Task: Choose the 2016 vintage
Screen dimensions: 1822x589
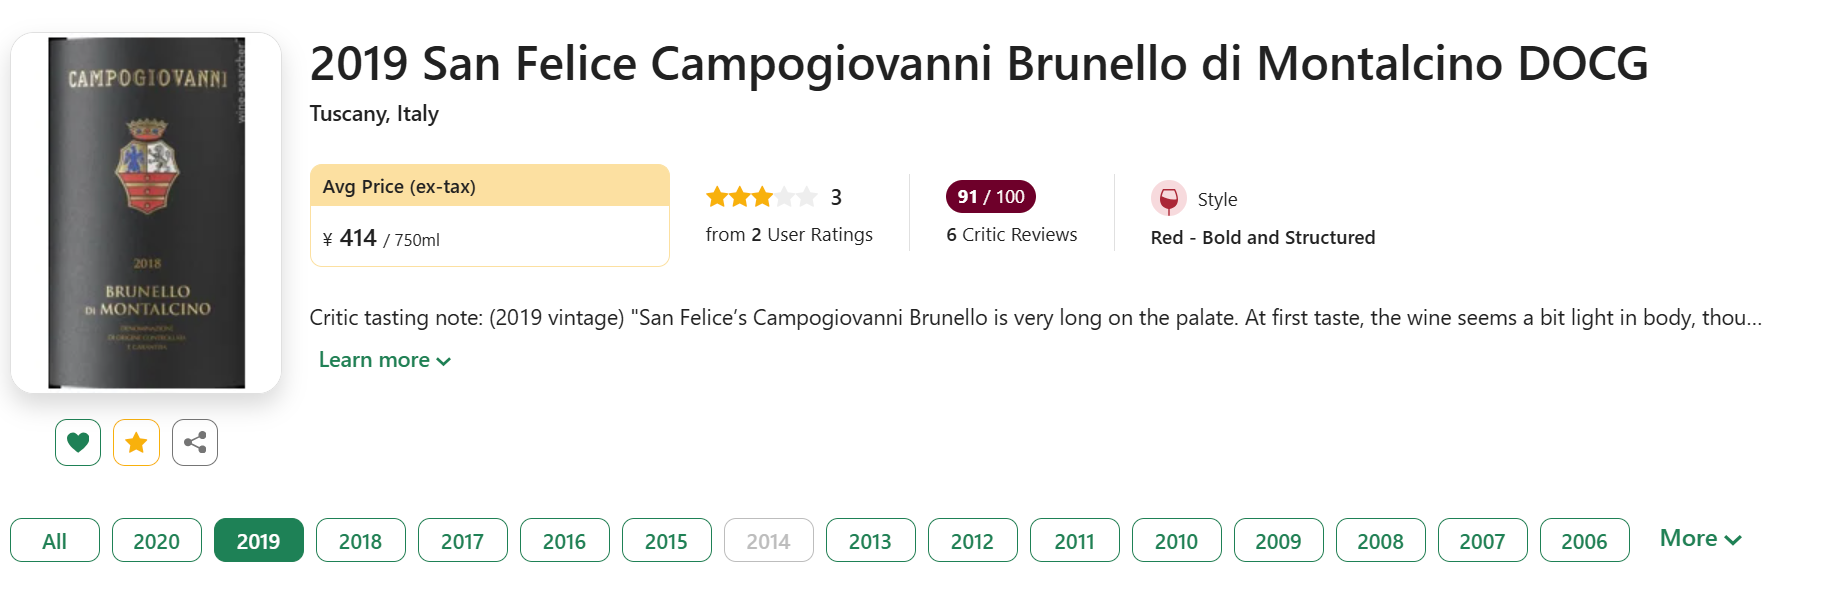Action: coord(565,541)
